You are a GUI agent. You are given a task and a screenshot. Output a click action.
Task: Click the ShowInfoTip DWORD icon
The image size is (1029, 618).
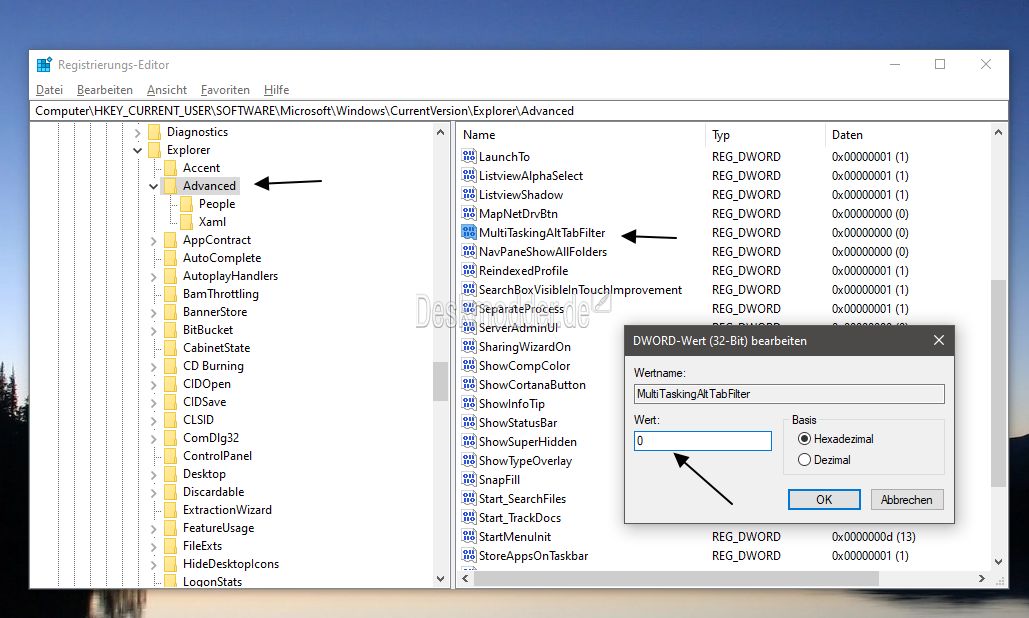469,403
